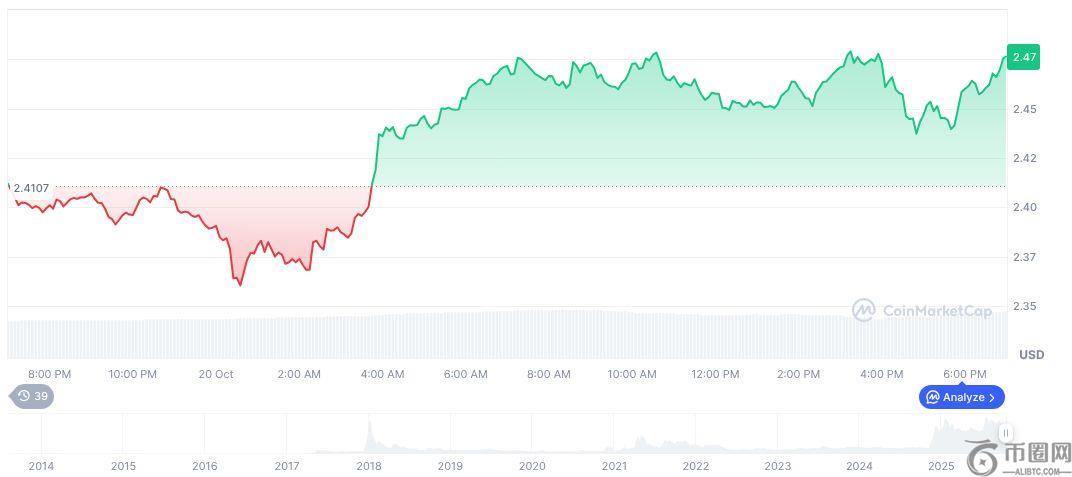Select 2020 on the year navigator
Screen dimensions: 1072x477
532,466
